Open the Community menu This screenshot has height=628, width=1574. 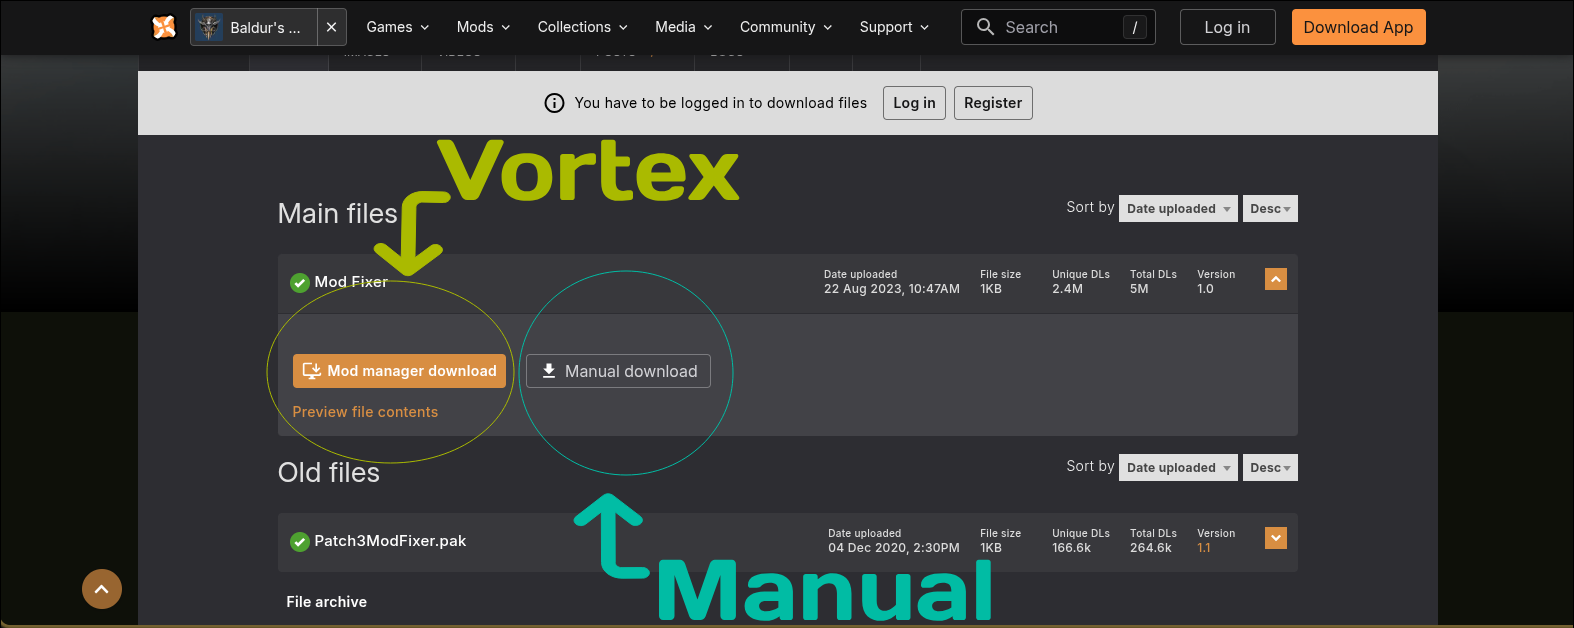786,27
